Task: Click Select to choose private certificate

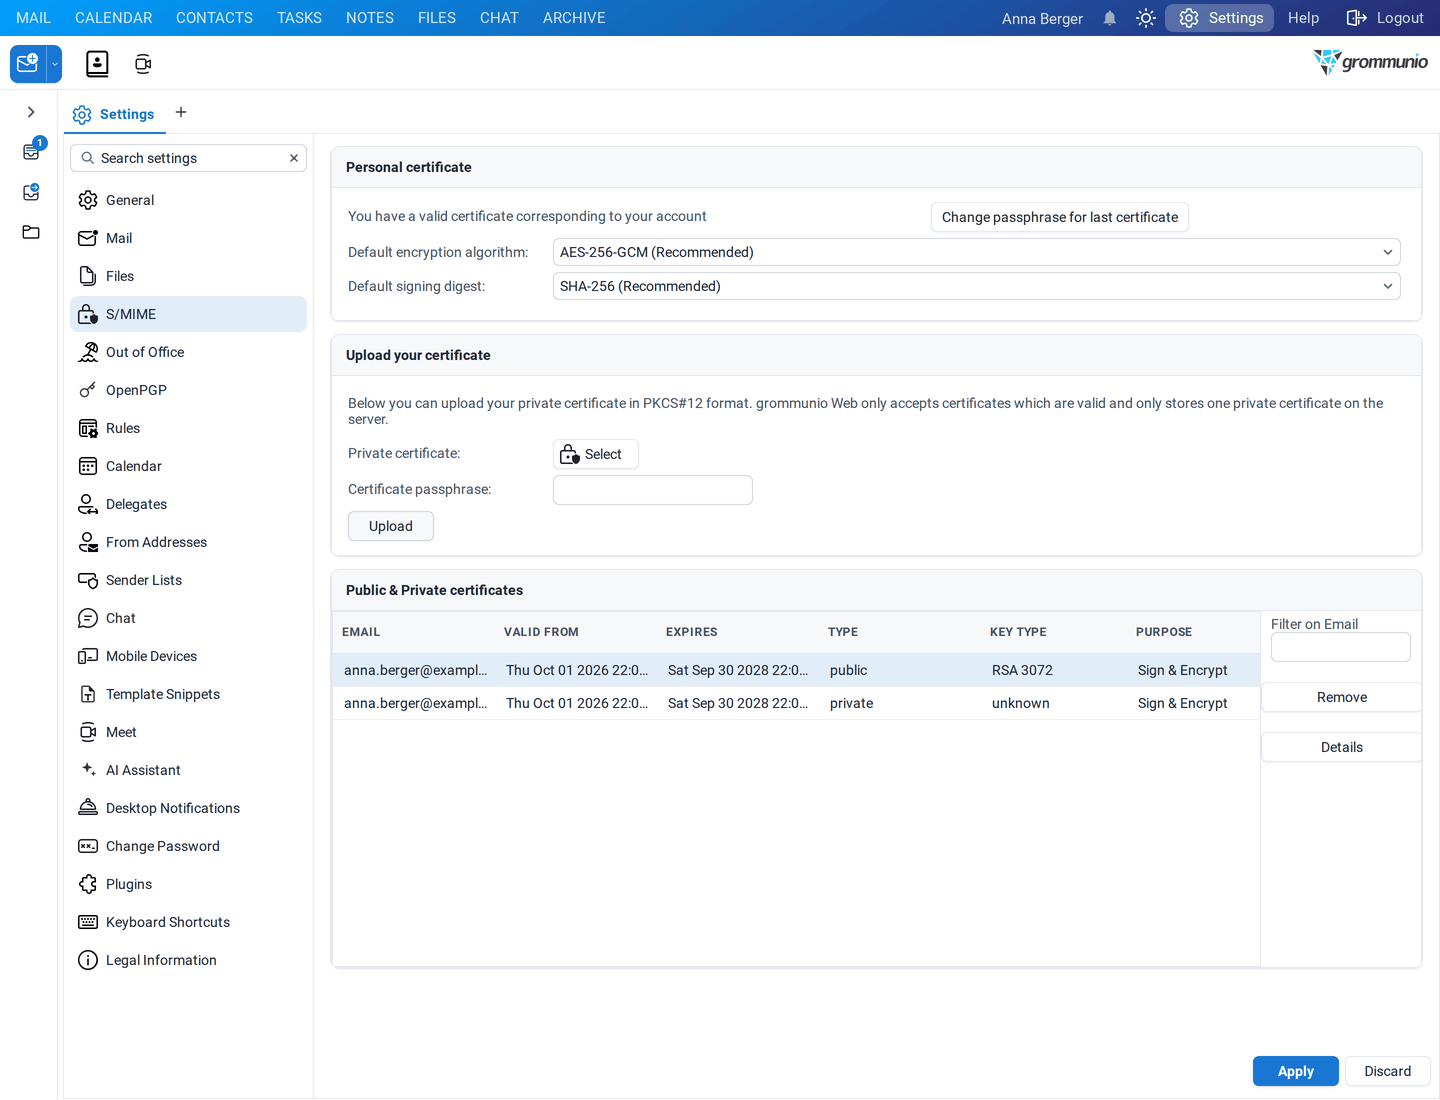Action: click(595, 454)
